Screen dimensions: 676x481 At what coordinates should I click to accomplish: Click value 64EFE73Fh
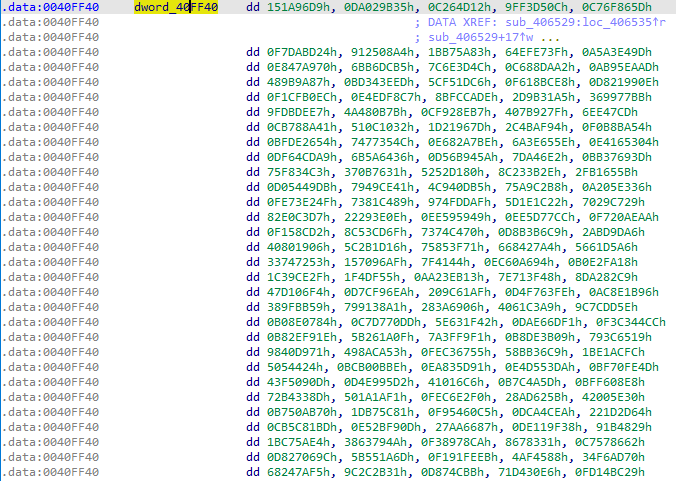pos(537,52)
